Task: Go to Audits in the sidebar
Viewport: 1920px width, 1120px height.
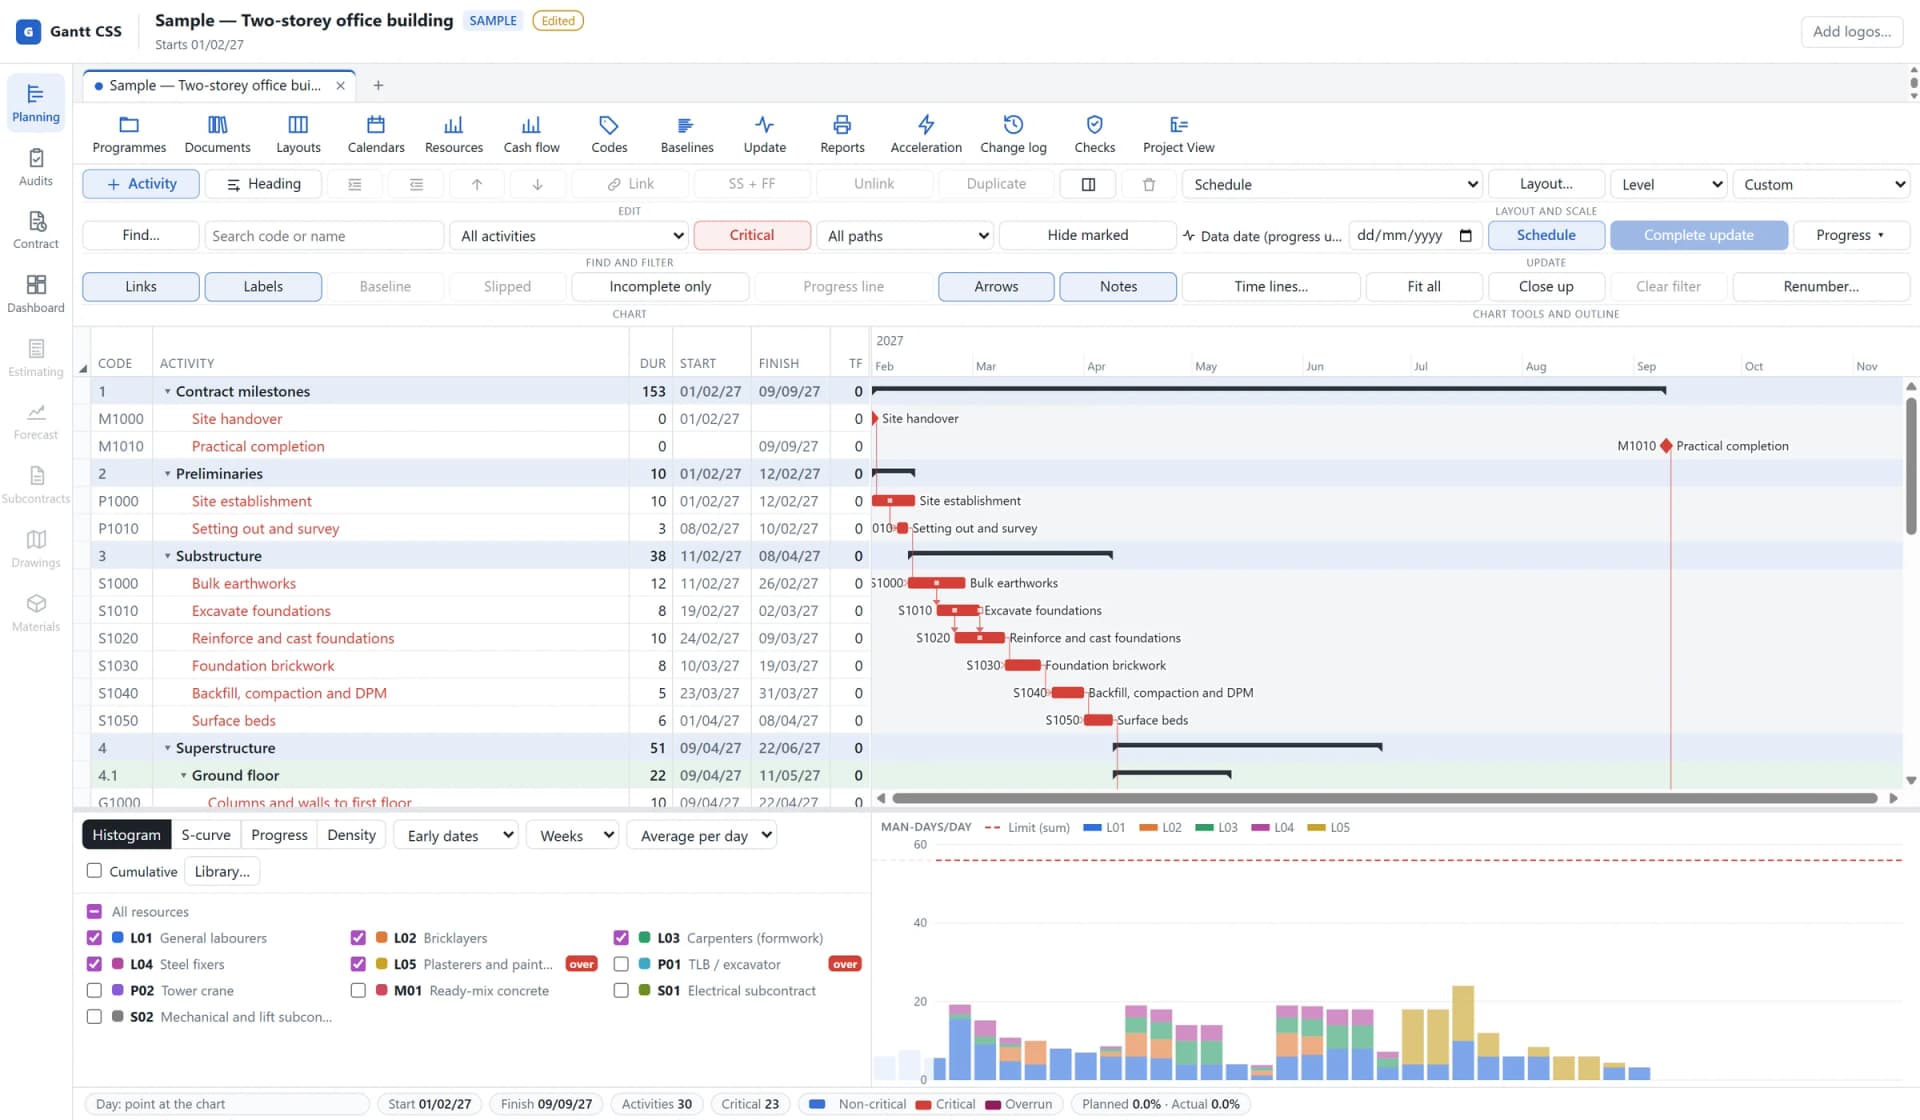Action: click(36, 167)
